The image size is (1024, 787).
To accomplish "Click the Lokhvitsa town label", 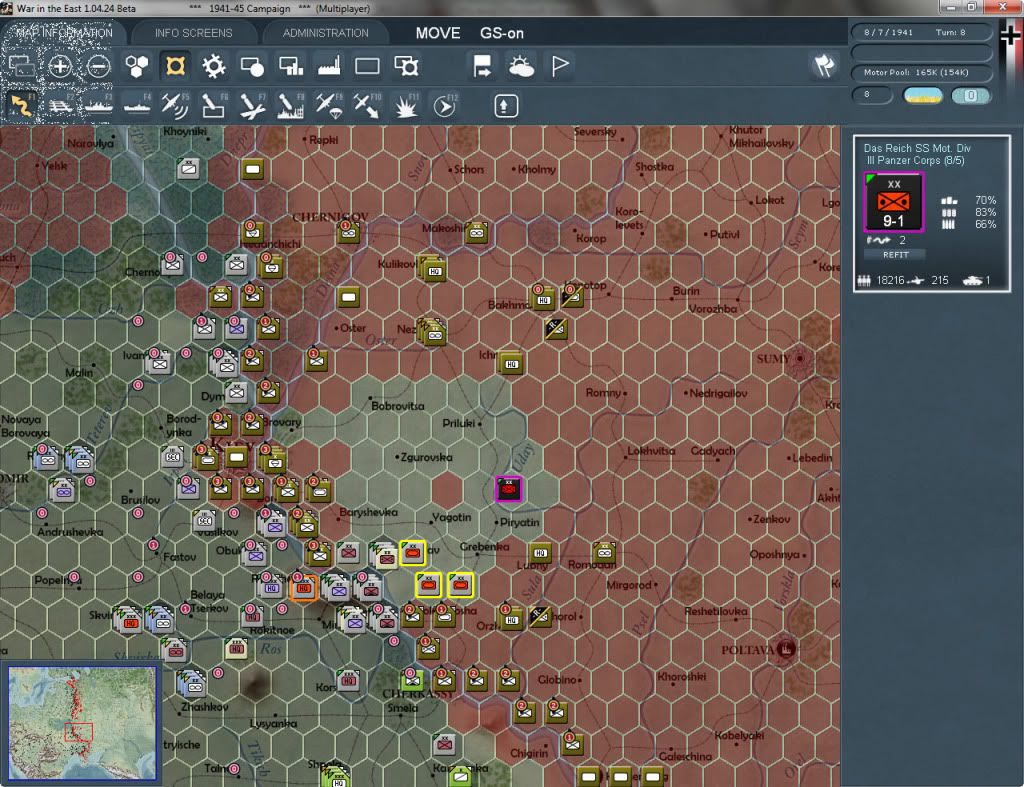I will coord(652,451).
